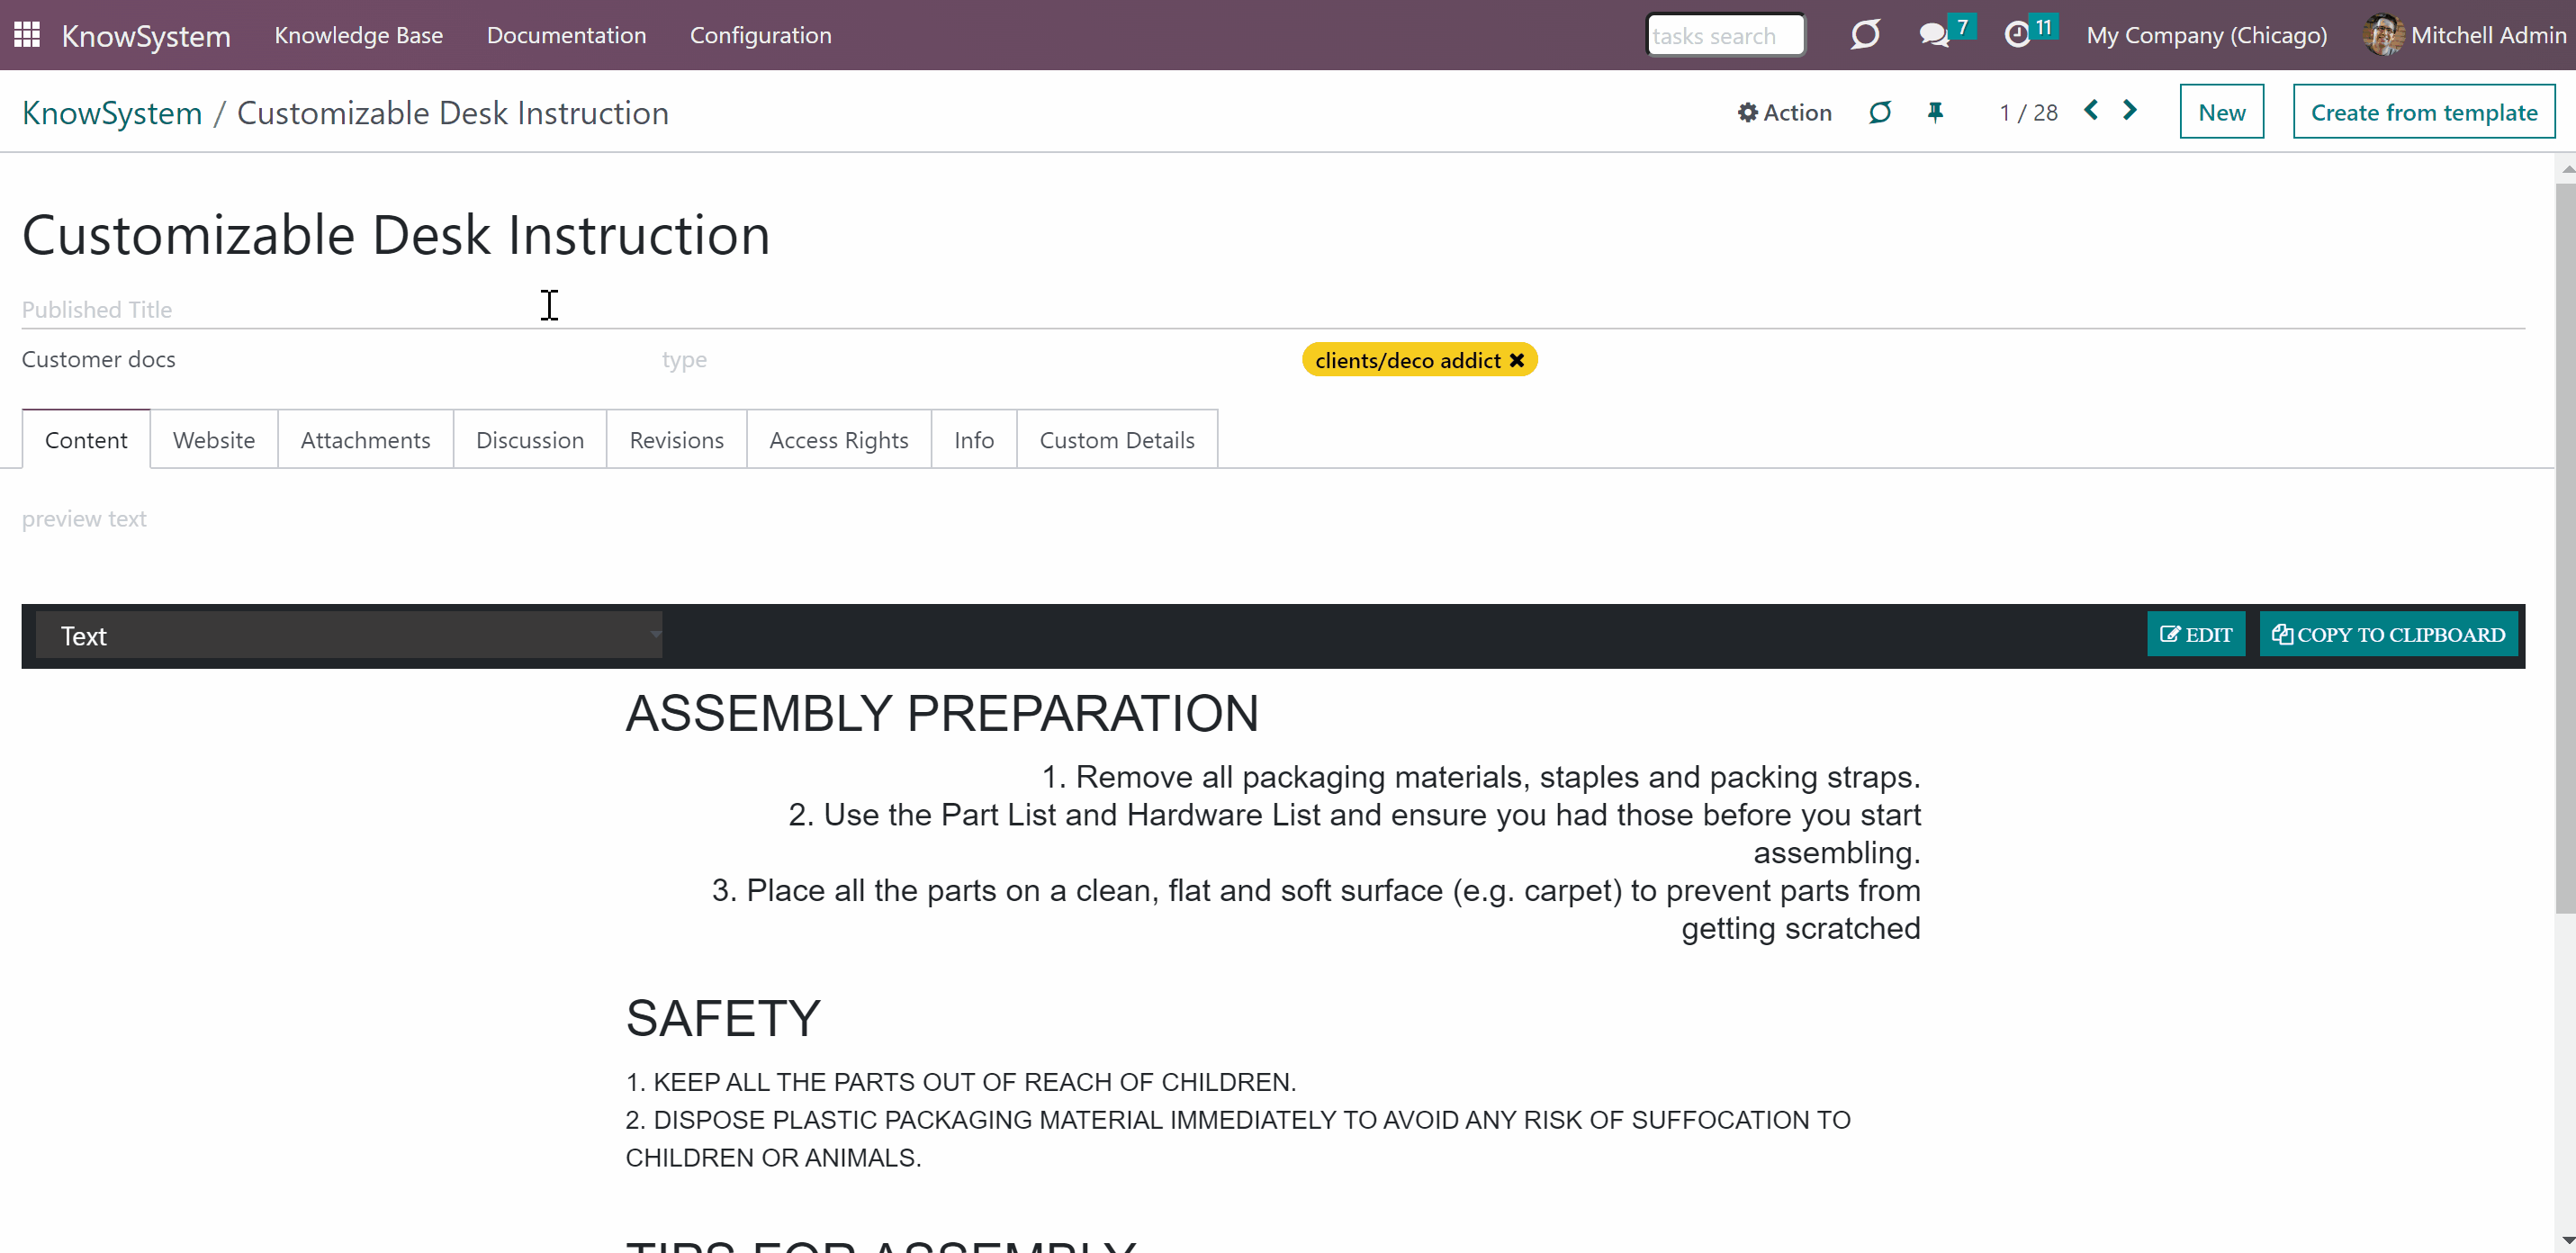Click the Published Title input field
The height and width of the screenshot is (1253, 2576).
click(1272, 310)
